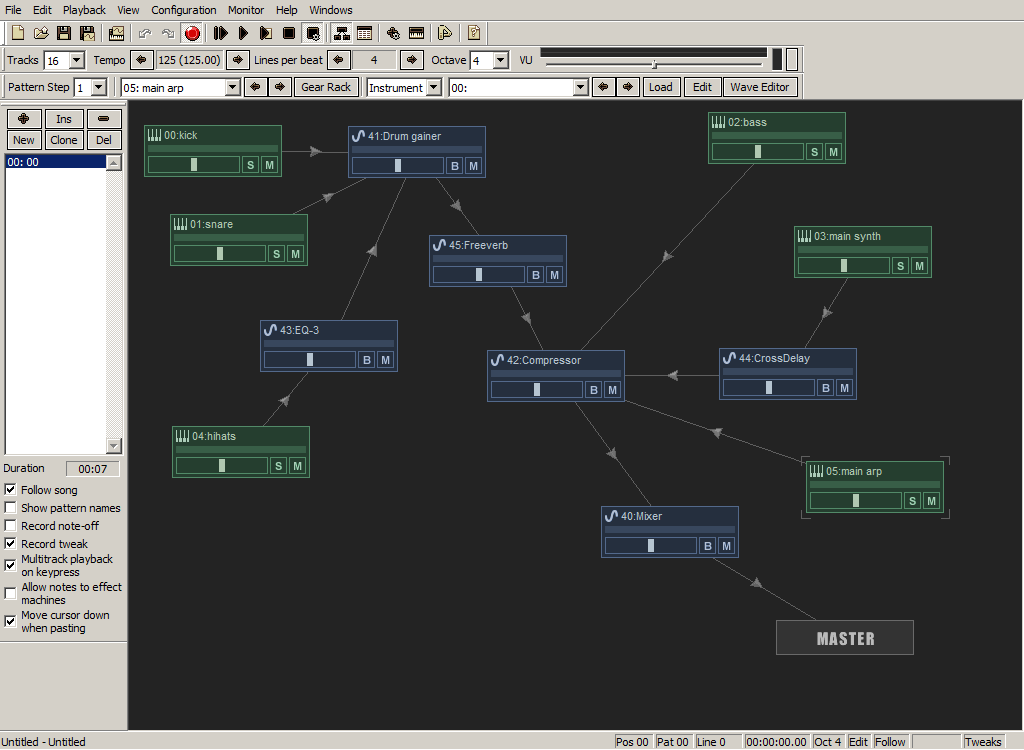
Task: Select next instrument arrow before Load
Action: pyautogui.click(x=628, y=87)
